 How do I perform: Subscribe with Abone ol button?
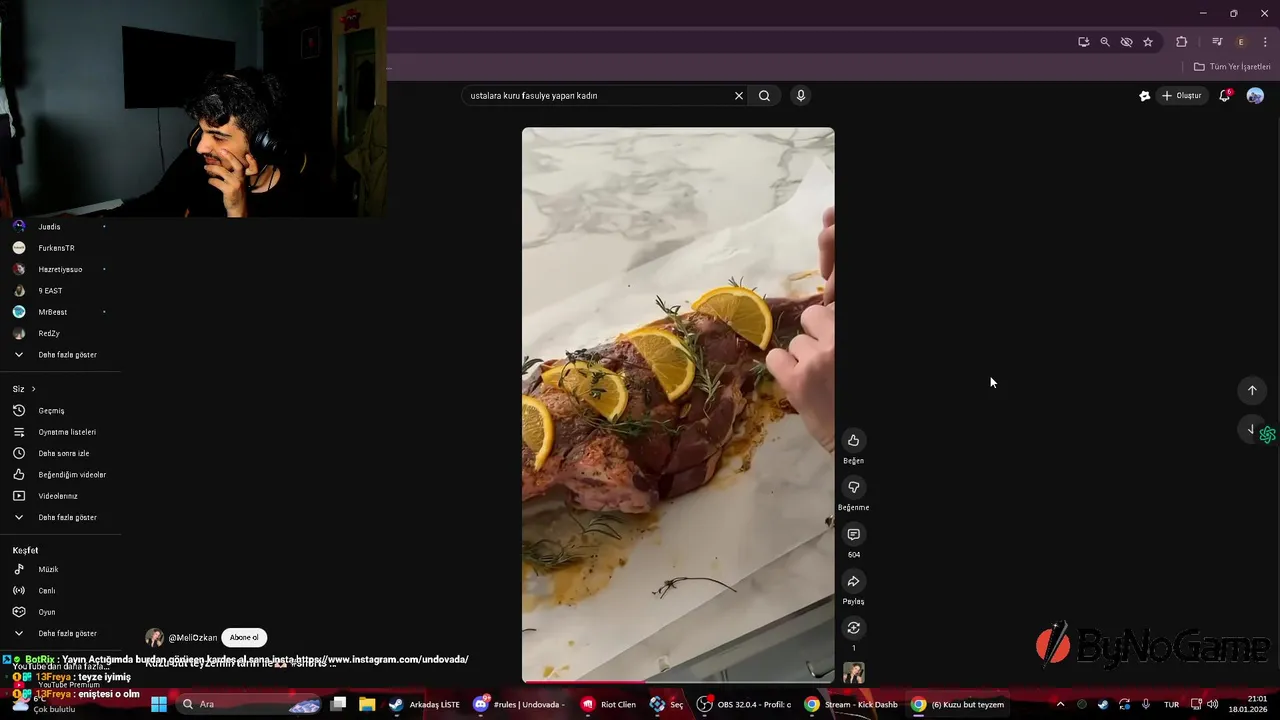(244, 637)
